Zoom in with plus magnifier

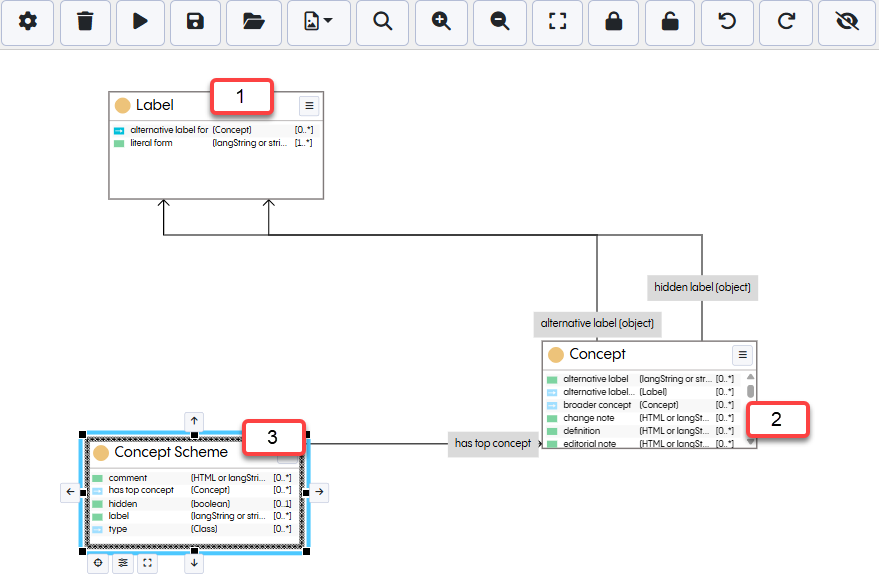[441, 22]
